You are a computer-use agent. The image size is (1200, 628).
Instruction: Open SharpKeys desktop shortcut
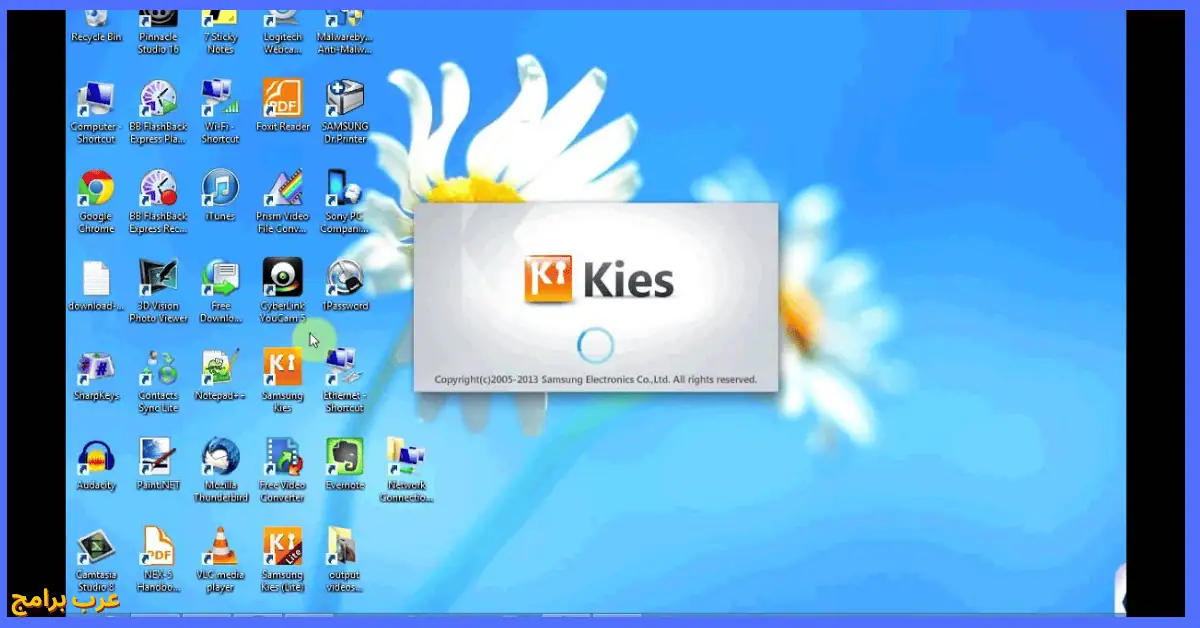point(96,376)
